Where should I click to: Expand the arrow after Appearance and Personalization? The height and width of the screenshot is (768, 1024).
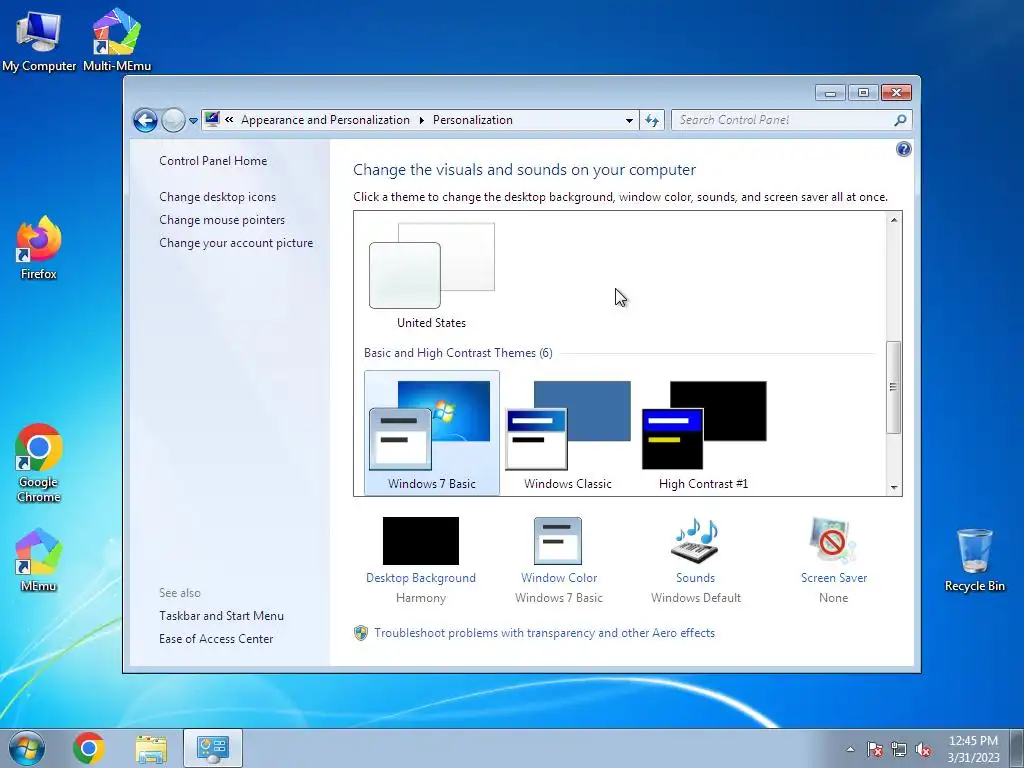[x=421, y=120]
